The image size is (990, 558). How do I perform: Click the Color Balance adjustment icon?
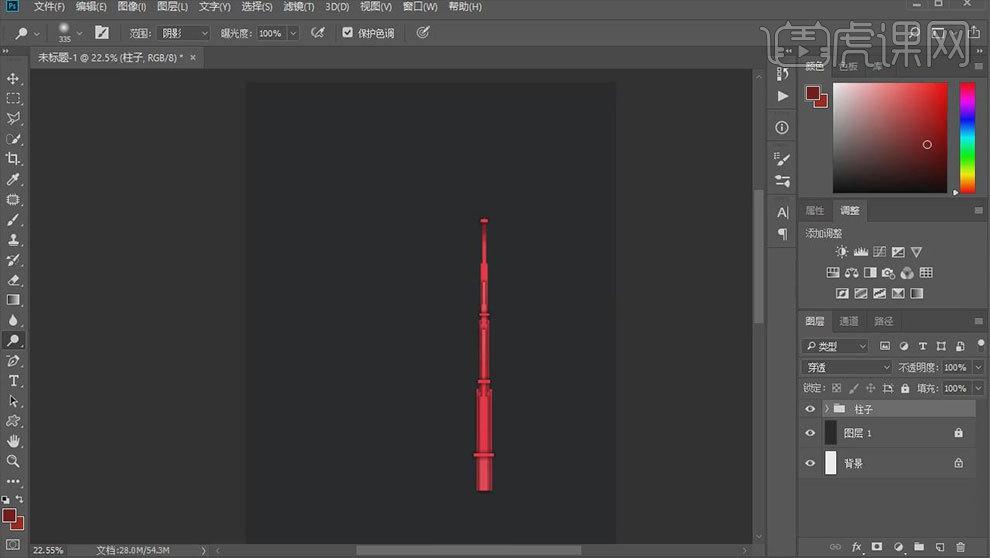(852, 273)
